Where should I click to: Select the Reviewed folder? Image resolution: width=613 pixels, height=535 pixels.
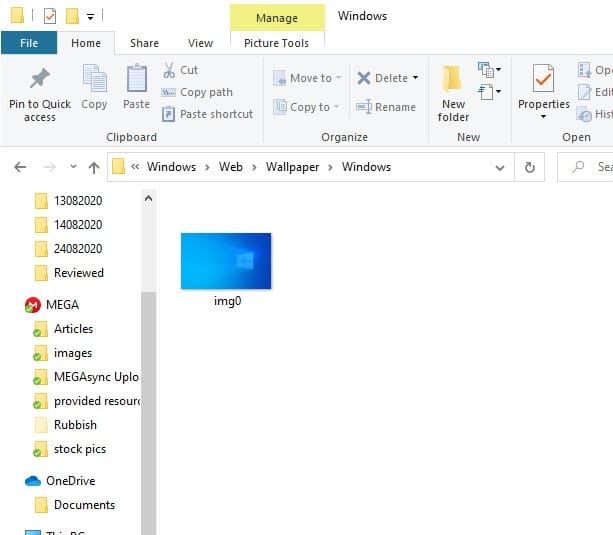[70, 273]
